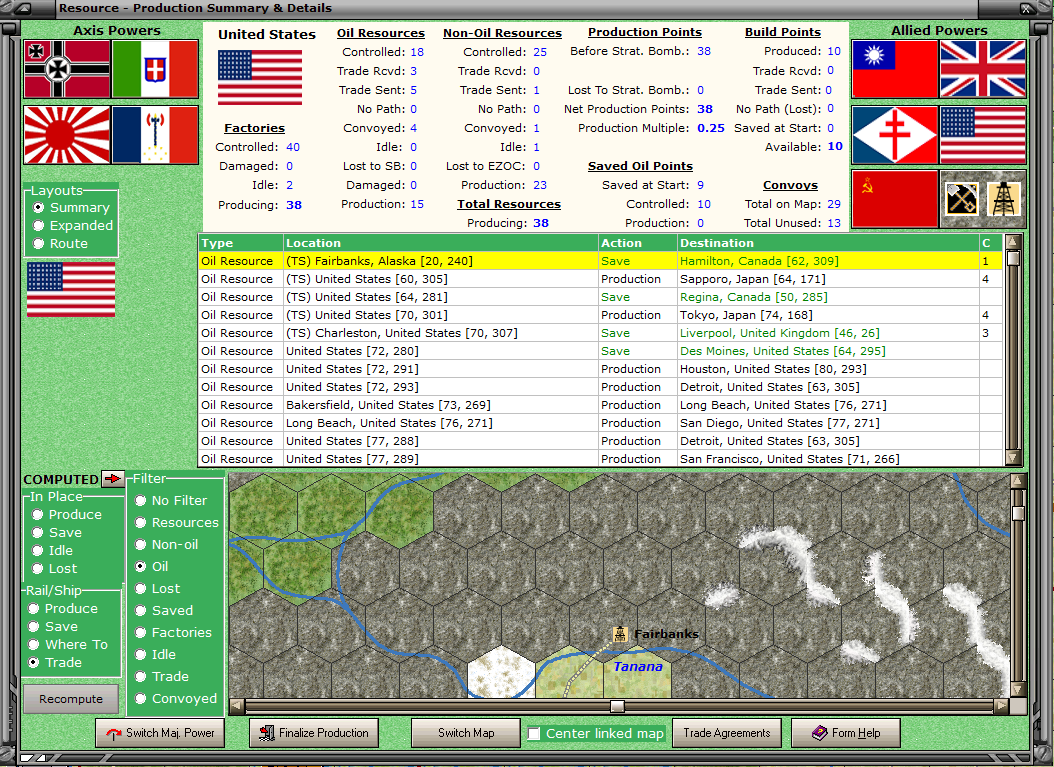Close the Production Summary window

pyautogui.click(x=1028, y=9)
